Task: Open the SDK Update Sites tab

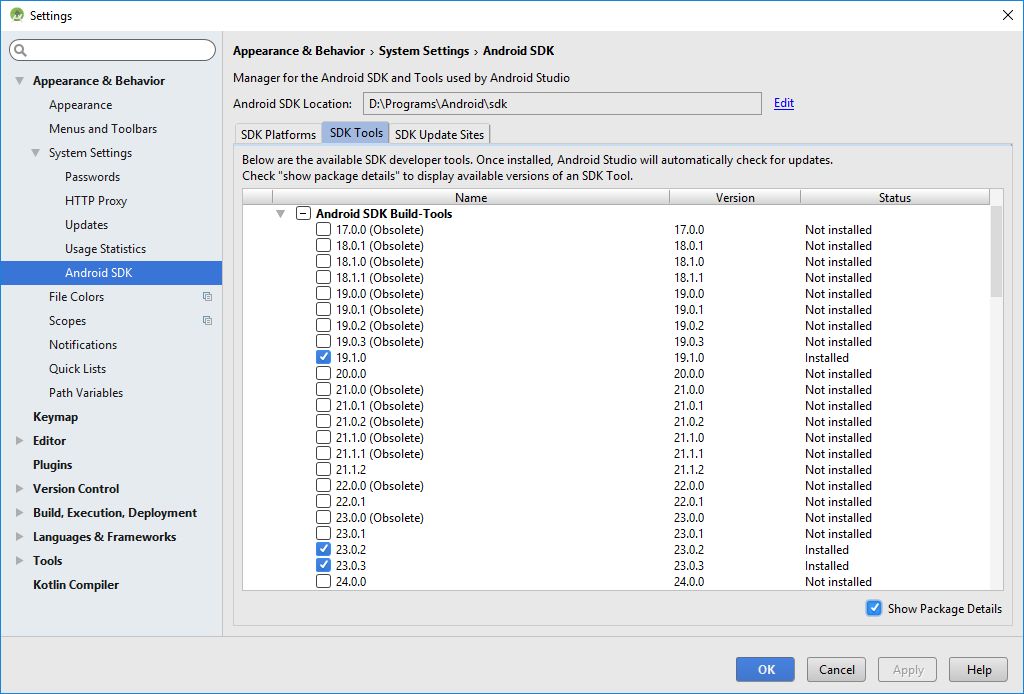Action: tap(440, 134)
